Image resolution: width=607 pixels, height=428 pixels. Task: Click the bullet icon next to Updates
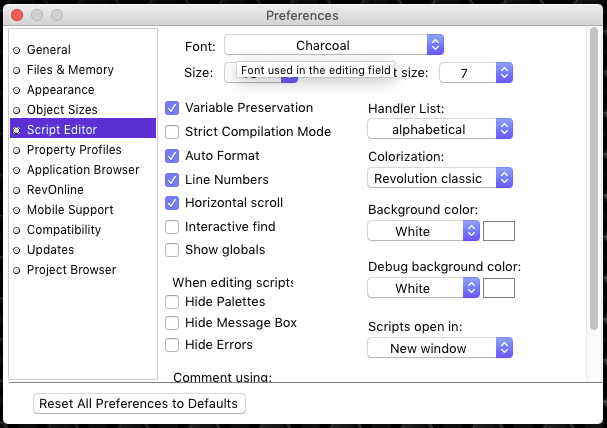16,250
